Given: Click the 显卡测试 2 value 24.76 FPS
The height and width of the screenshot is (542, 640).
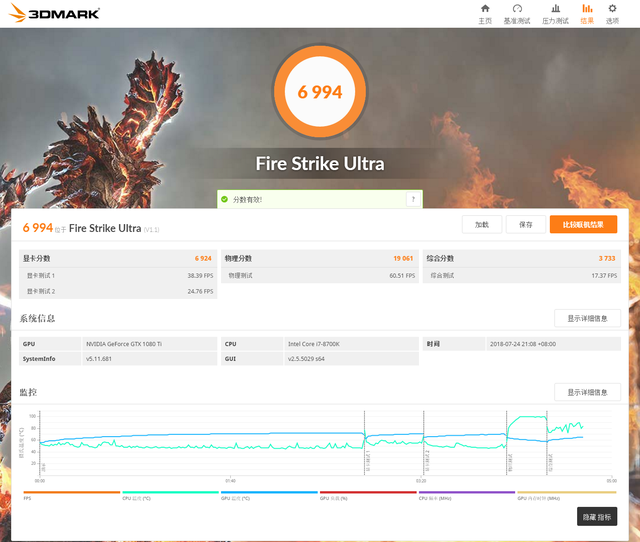Looking at the screenshot, I should (200, 291).
